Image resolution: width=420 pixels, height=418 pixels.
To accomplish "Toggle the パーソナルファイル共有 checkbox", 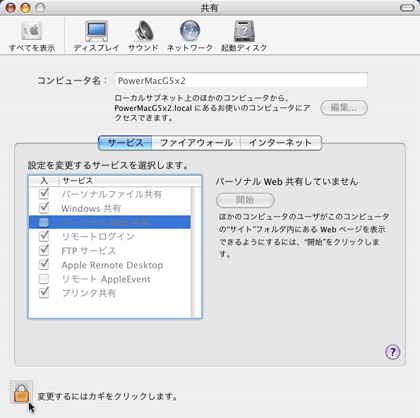I will 44,194.
